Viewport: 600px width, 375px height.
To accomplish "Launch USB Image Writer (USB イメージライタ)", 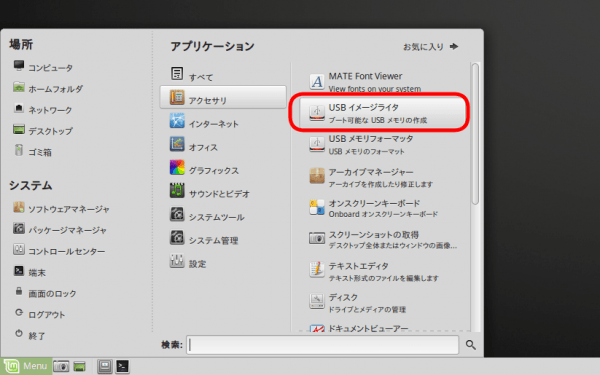I will [x=383, y=113].
